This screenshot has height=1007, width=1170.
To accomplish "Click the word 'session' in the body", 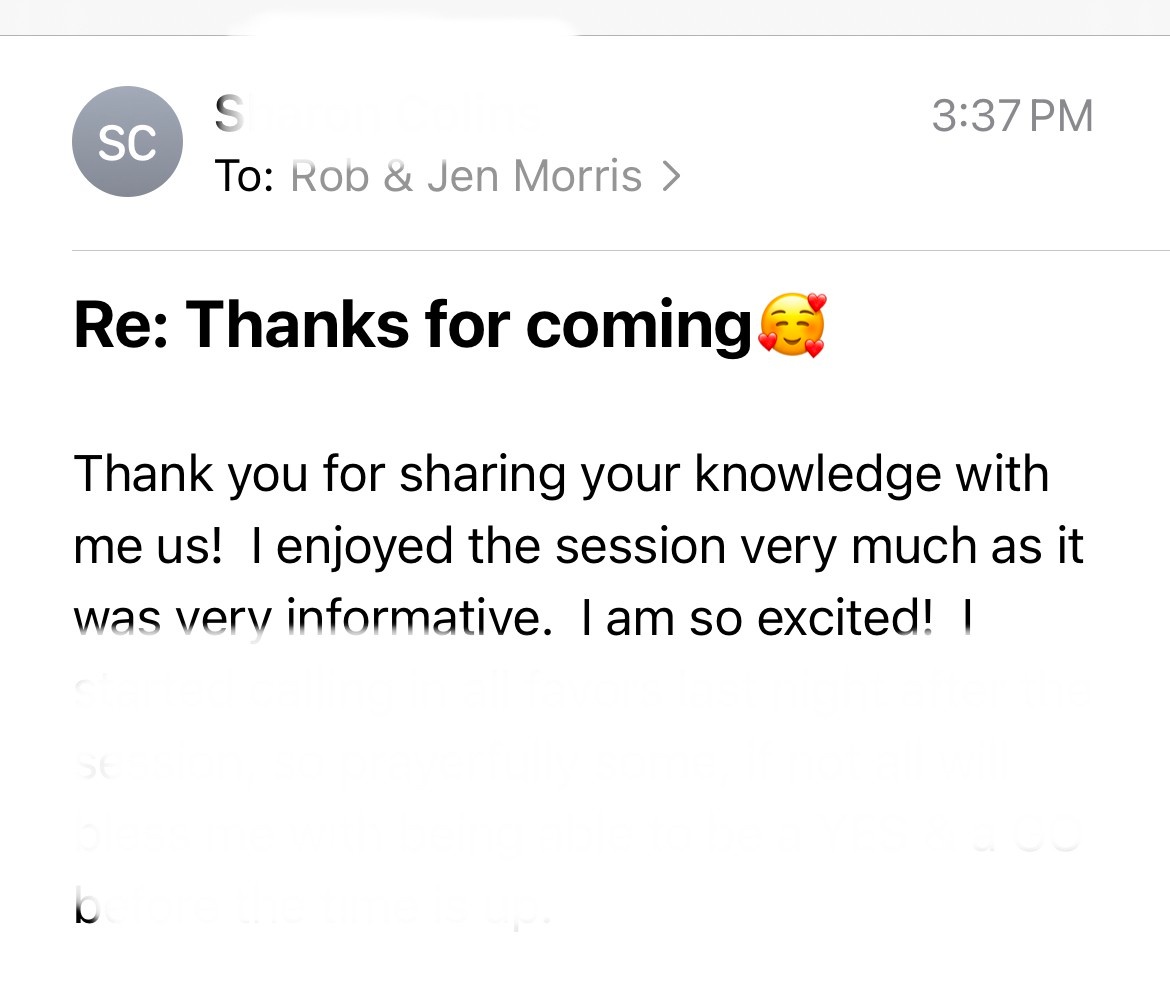I will (x=640, y=547).
